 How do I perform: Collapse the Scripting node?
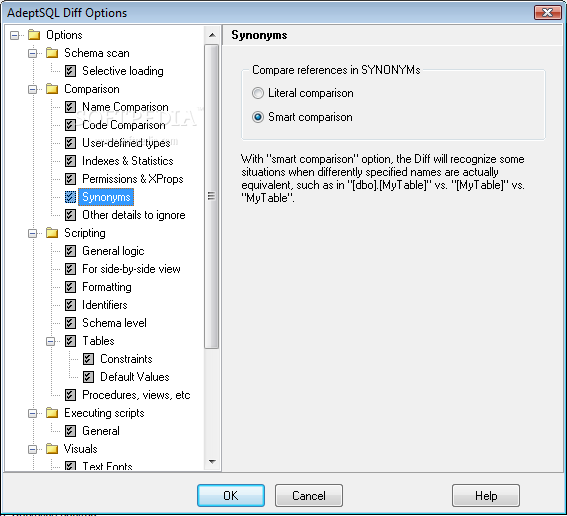33,233
